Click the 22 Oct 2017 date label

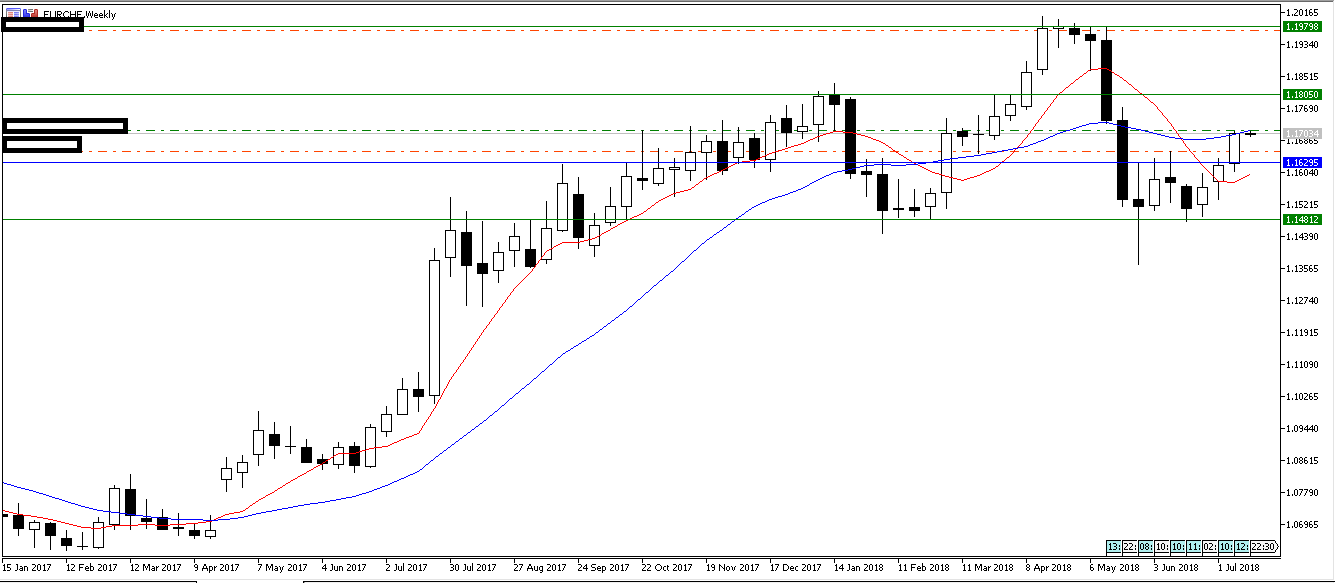coord(667,568)
